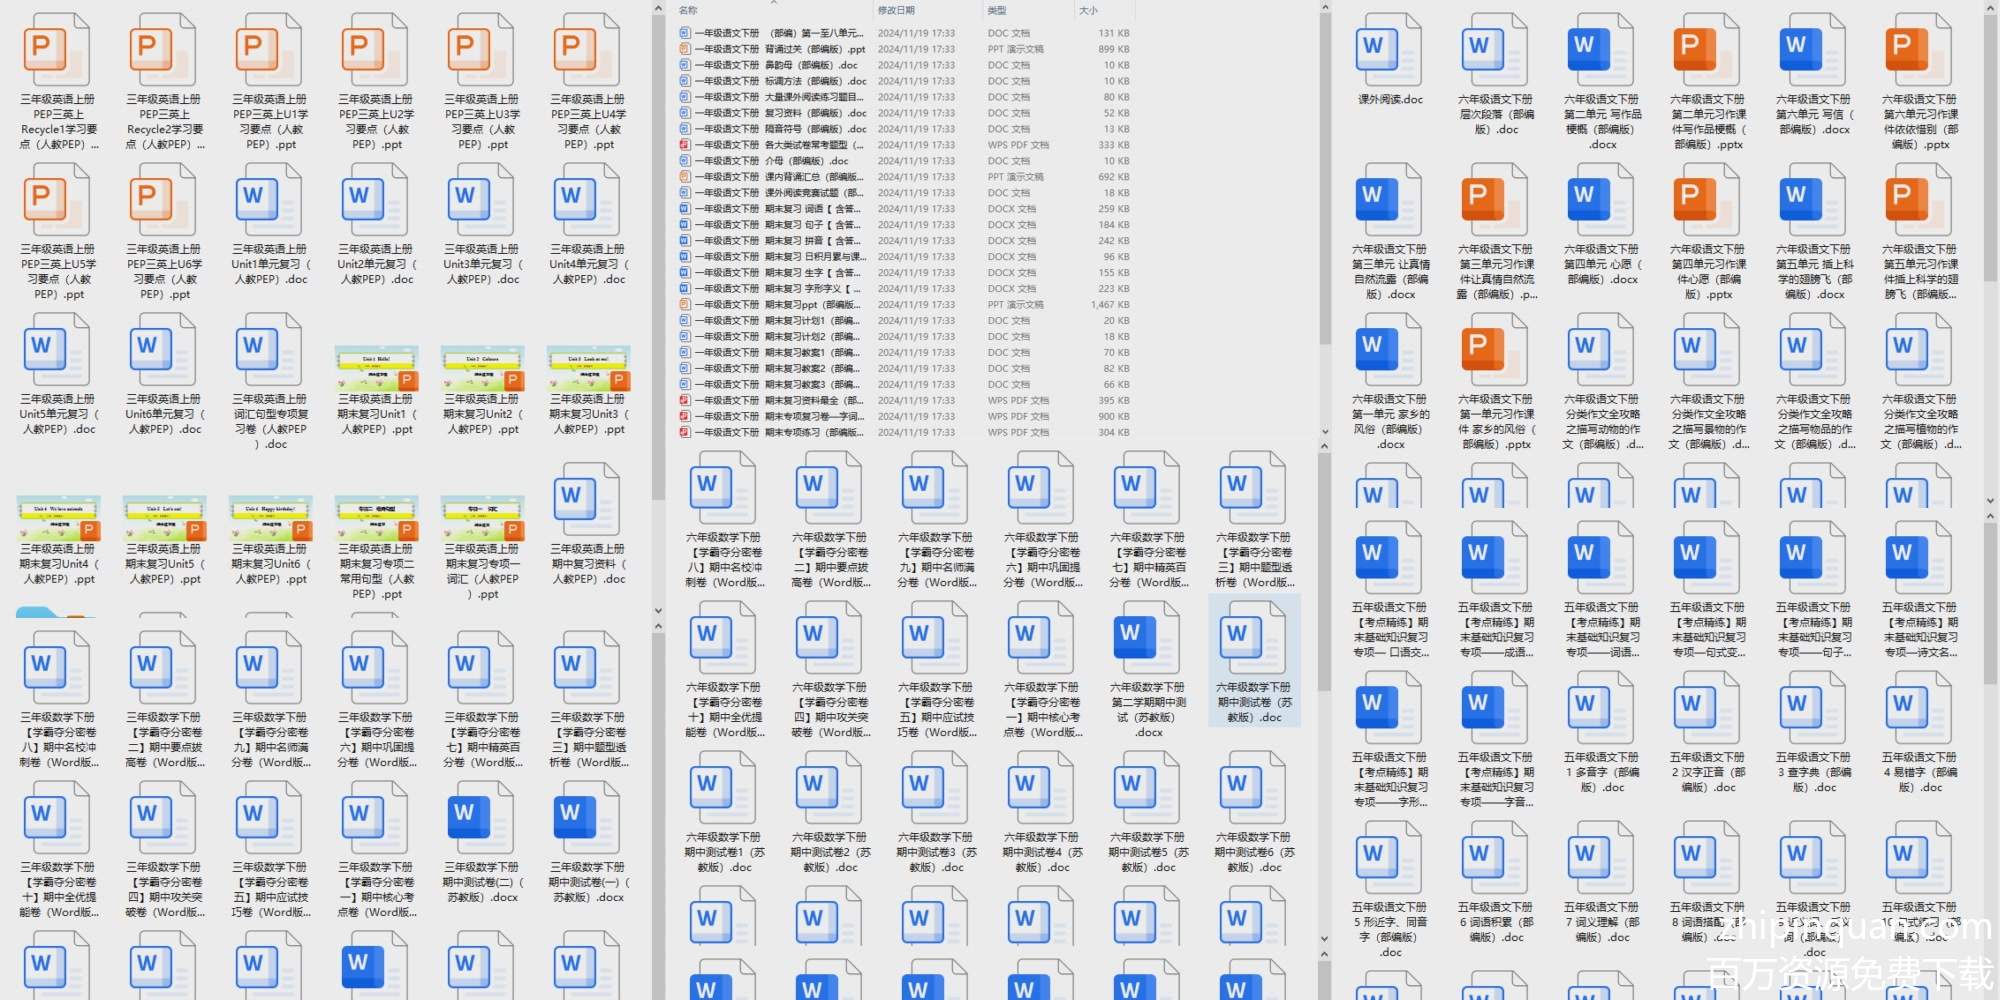This screenshot has height=1000, width=2000.
Task: Select list row 一年级语文下册 期末专项练习（部编版
Action: tap(905, 433)
